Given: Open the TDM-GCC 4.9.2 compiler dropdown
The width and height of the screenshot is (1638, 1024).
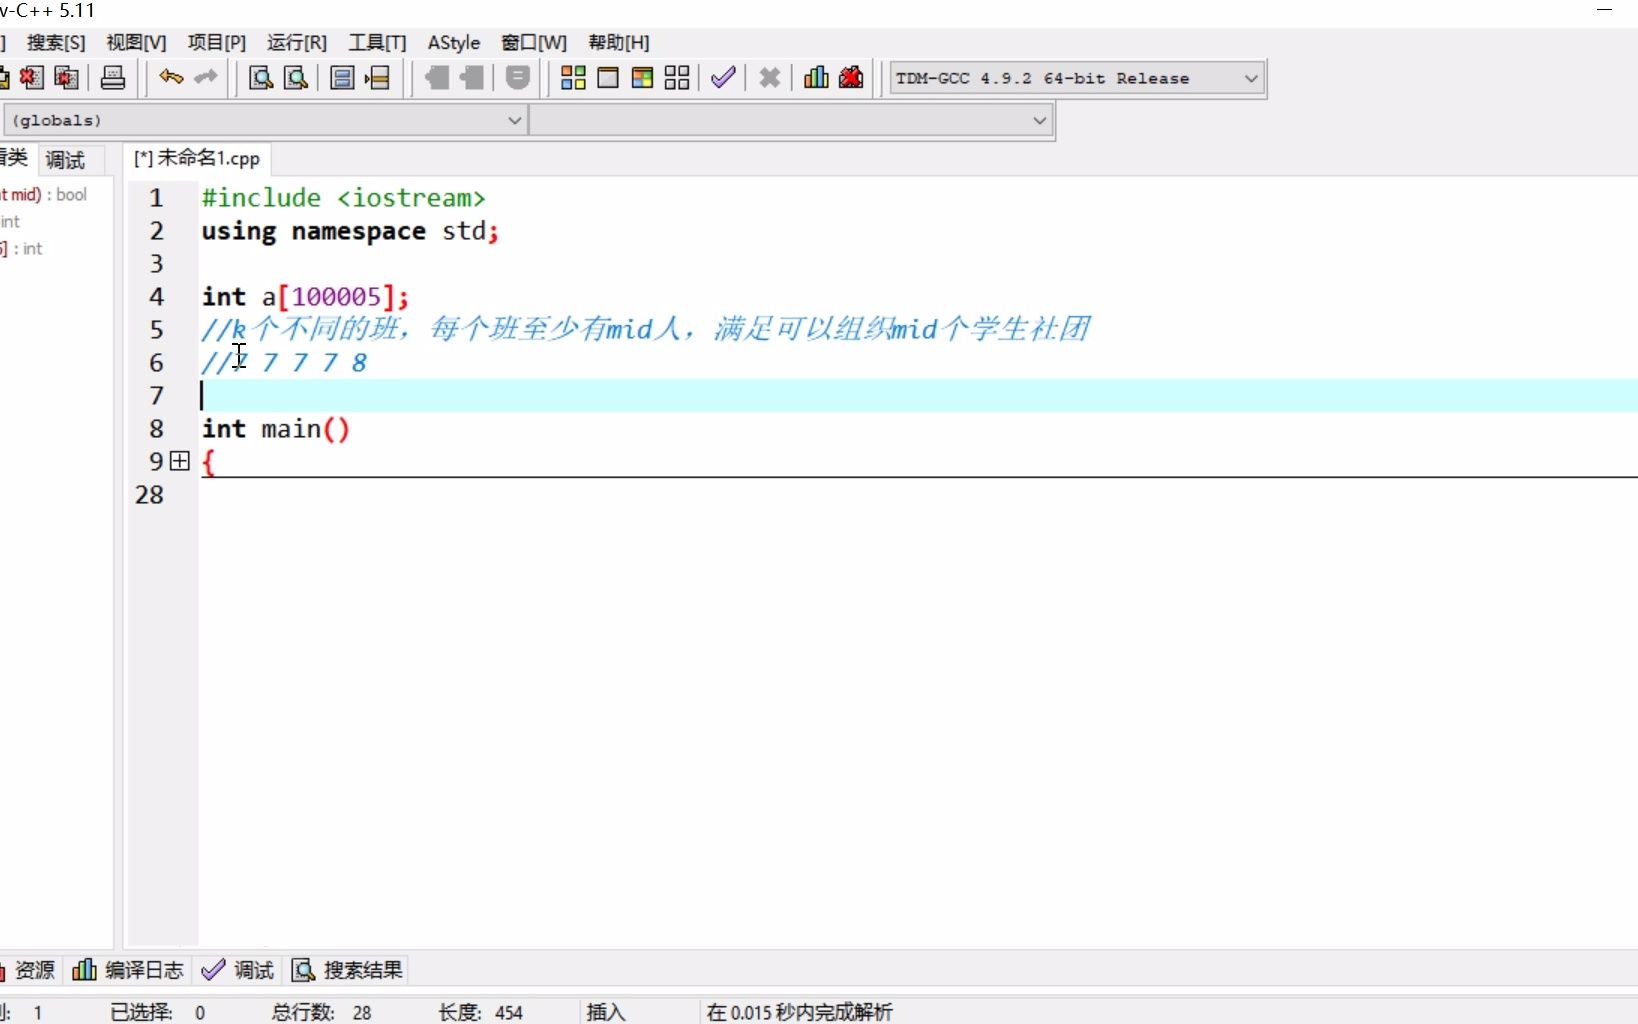Looking at the screenshot, I should [x=1077, y=78].
